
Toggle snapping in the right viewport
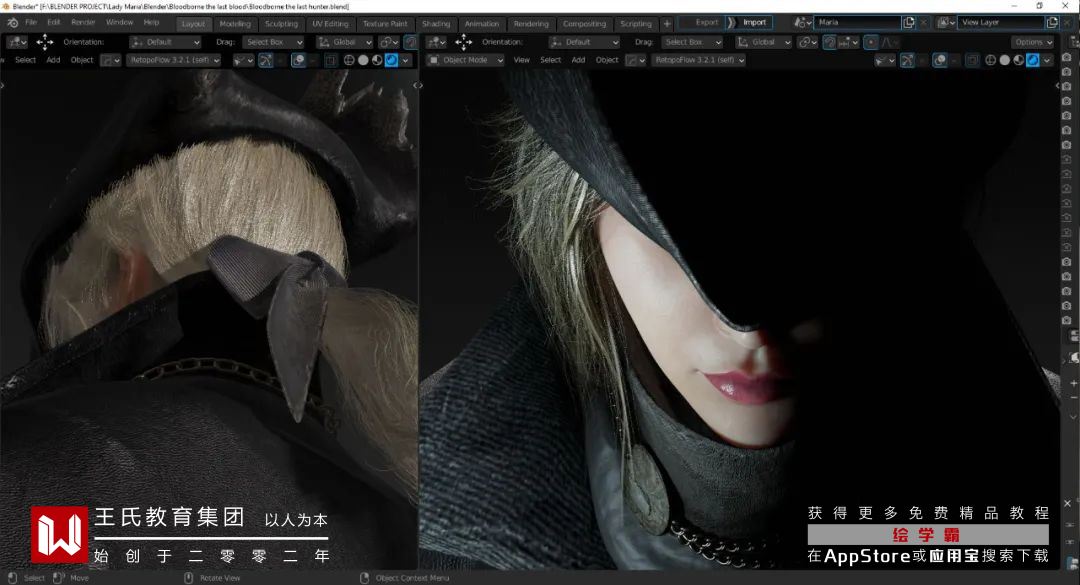829,42
